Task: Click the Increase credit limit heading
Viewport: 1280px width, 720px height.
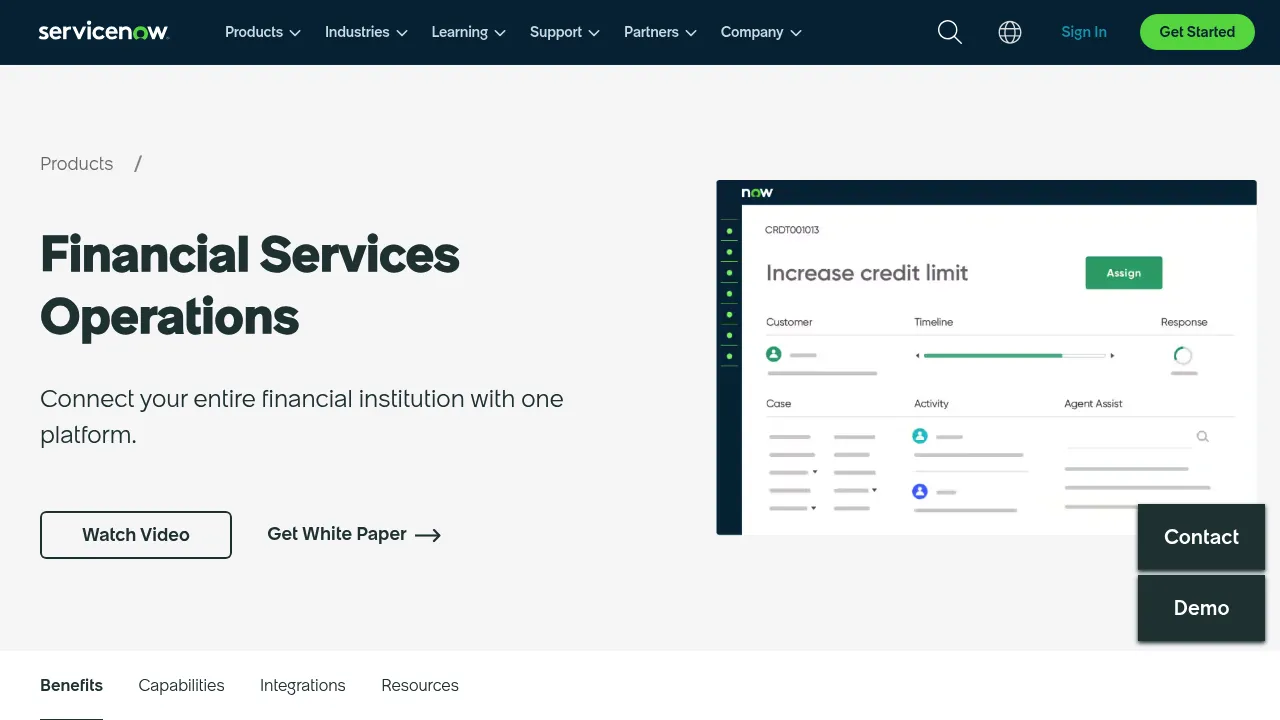Action: (x=867, y=273)
